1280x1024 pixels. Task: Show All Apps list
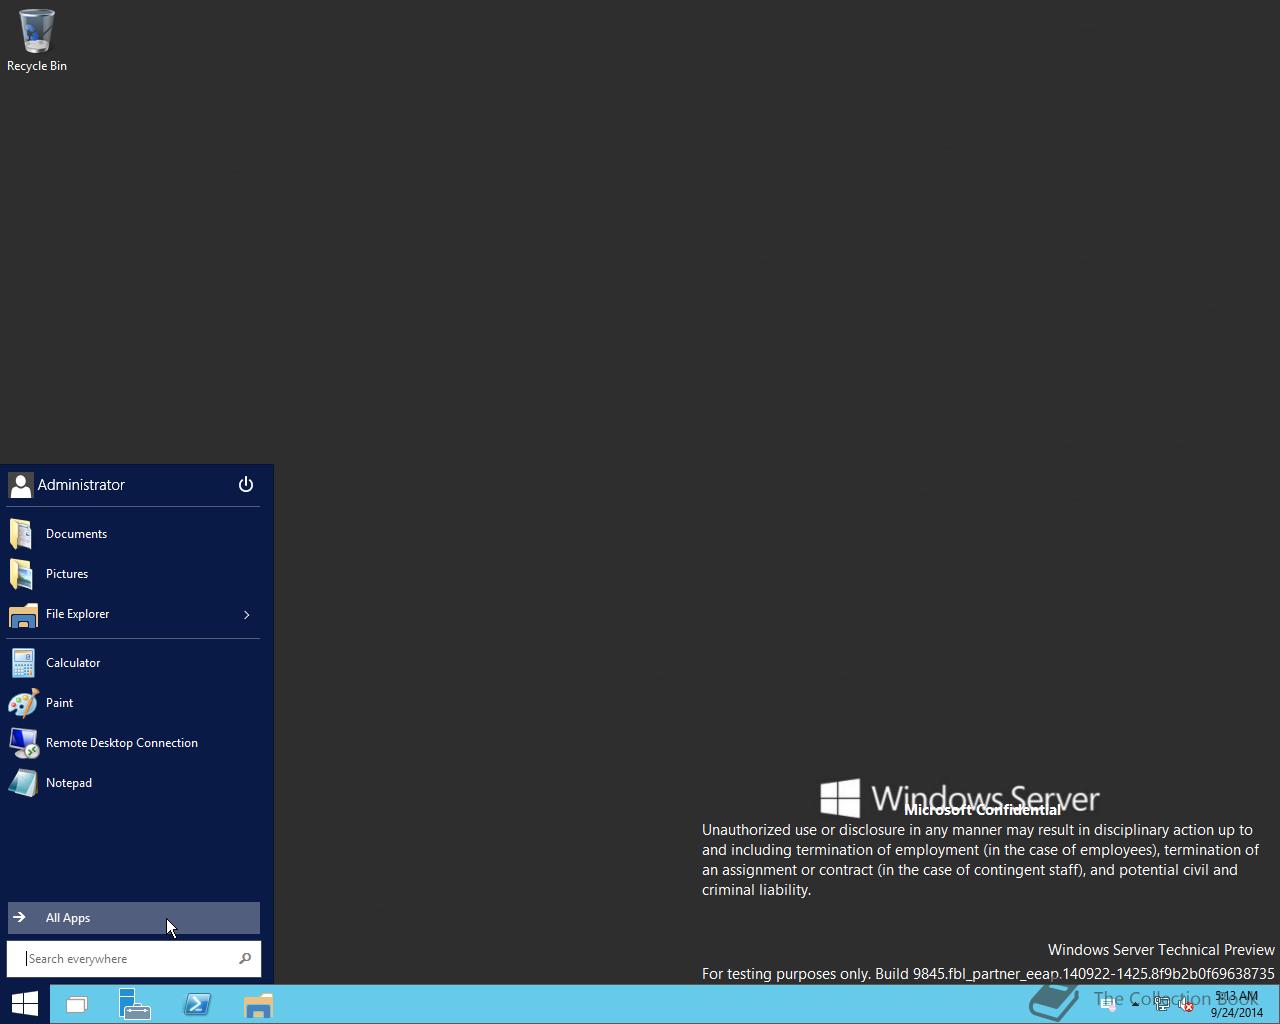coord(133,918)
